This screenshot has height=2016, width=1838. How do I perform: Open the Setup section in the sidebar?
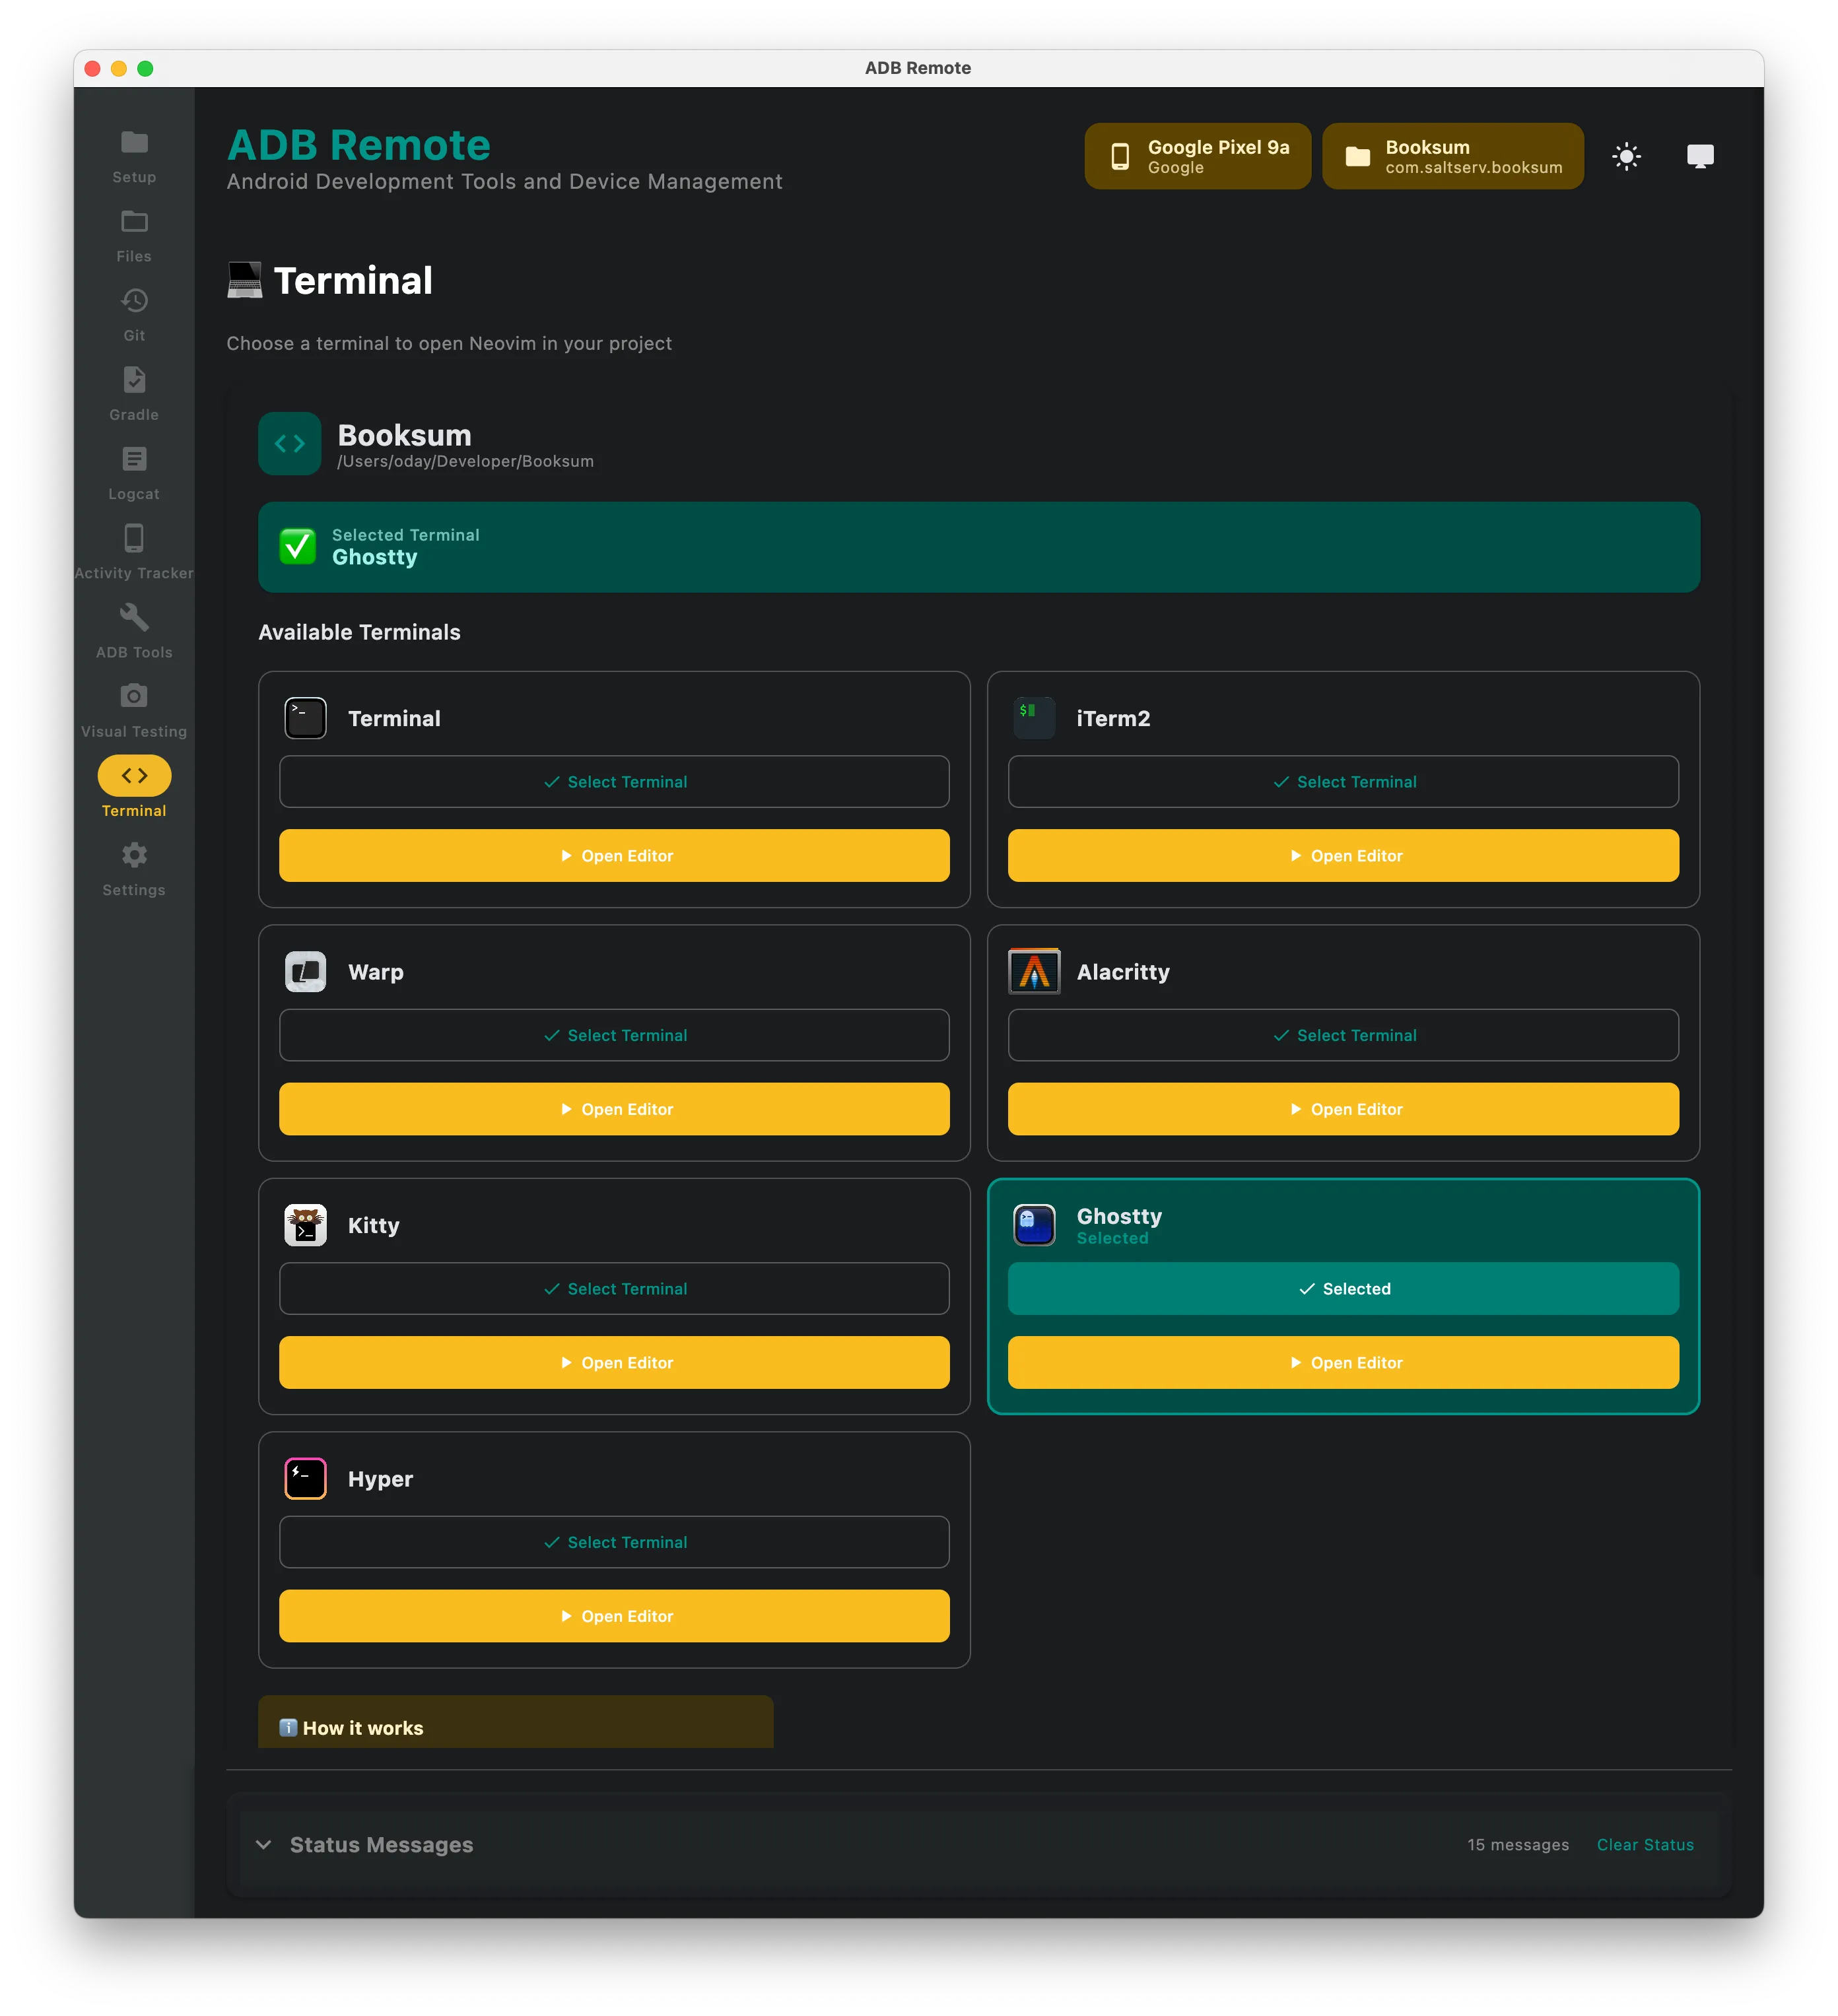pyautogui.click(x=133, y=155)
